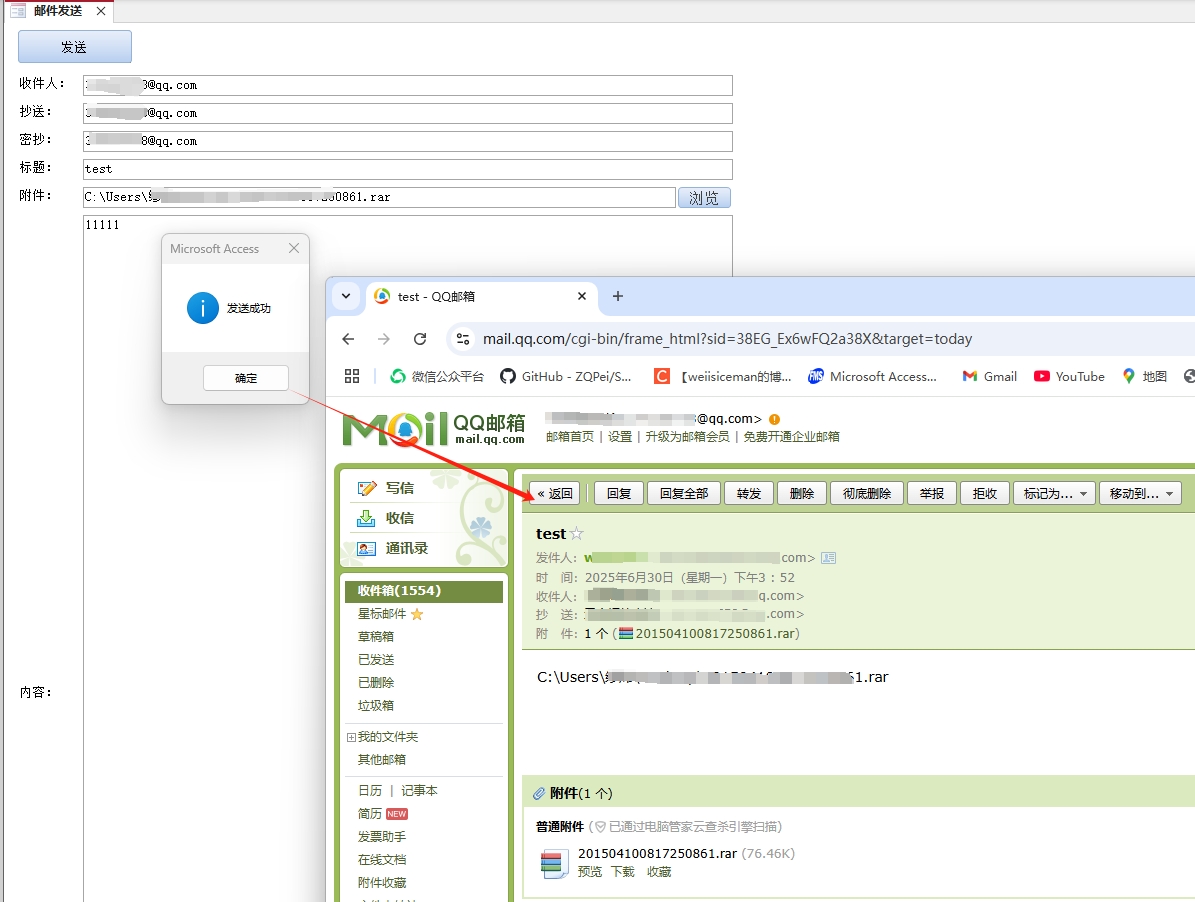Click the 发送 button in Access form
This screenshot has width=1195, height=902.
[75, 46]
